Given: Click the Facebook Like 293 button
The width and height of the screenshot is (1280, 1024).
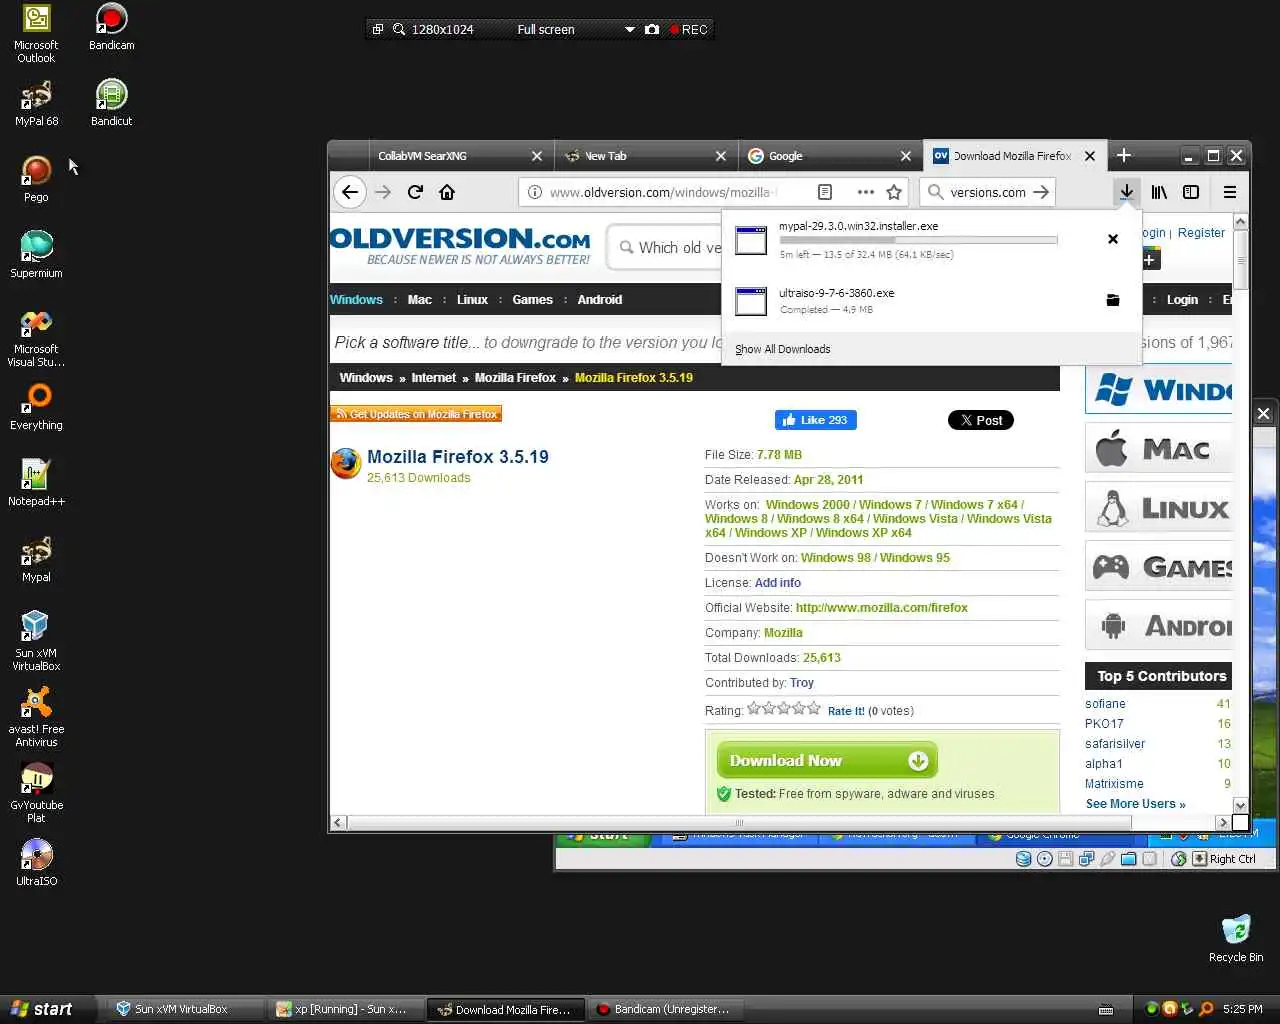Looking at the screenshot, I should point(815,420).
